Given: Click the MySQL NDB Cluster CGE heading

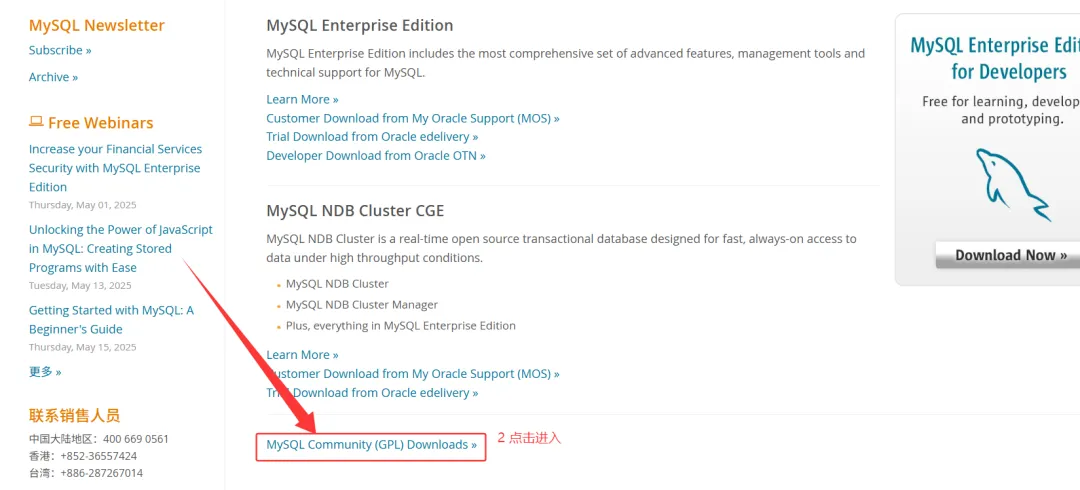Looking at the screenshot, I should coord(355,211).
